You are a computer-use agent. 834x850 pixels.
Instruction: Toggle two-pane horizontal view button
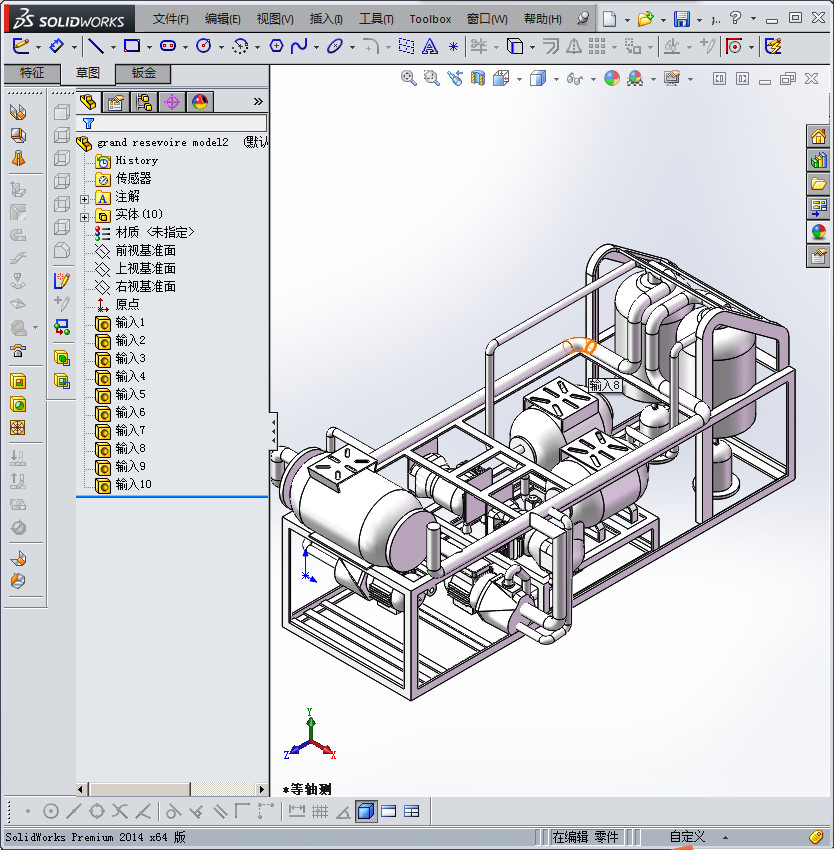389,812
